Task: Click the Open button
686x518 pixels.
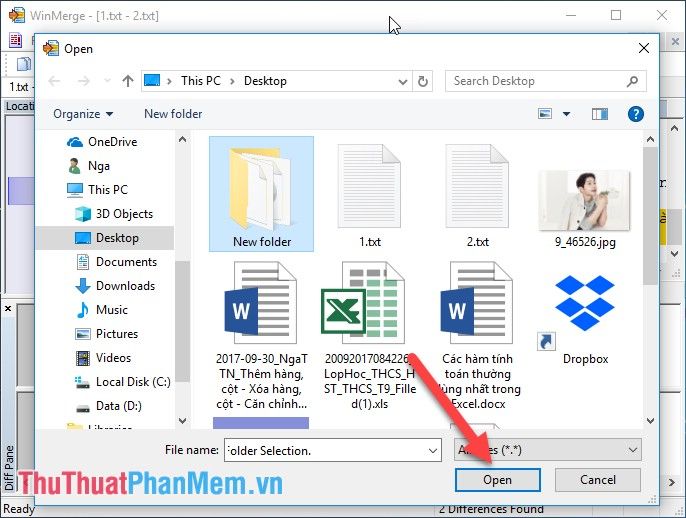Action: [497, 480]
